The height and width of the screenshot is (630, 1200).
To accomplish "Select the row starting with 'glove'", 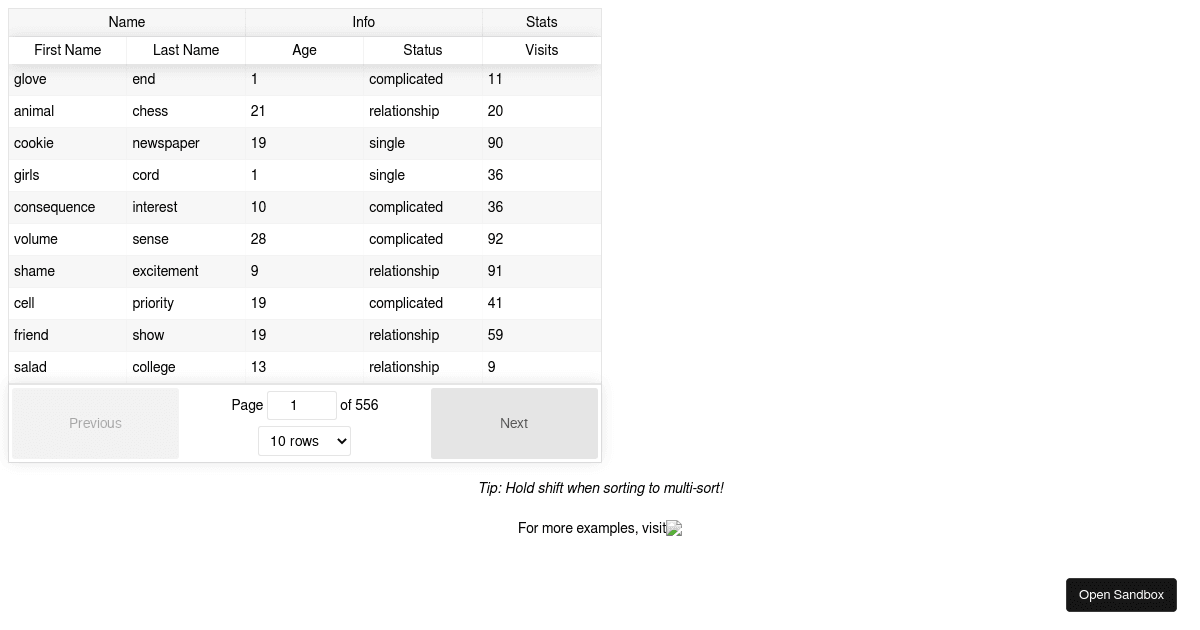I will coord(30,79).
